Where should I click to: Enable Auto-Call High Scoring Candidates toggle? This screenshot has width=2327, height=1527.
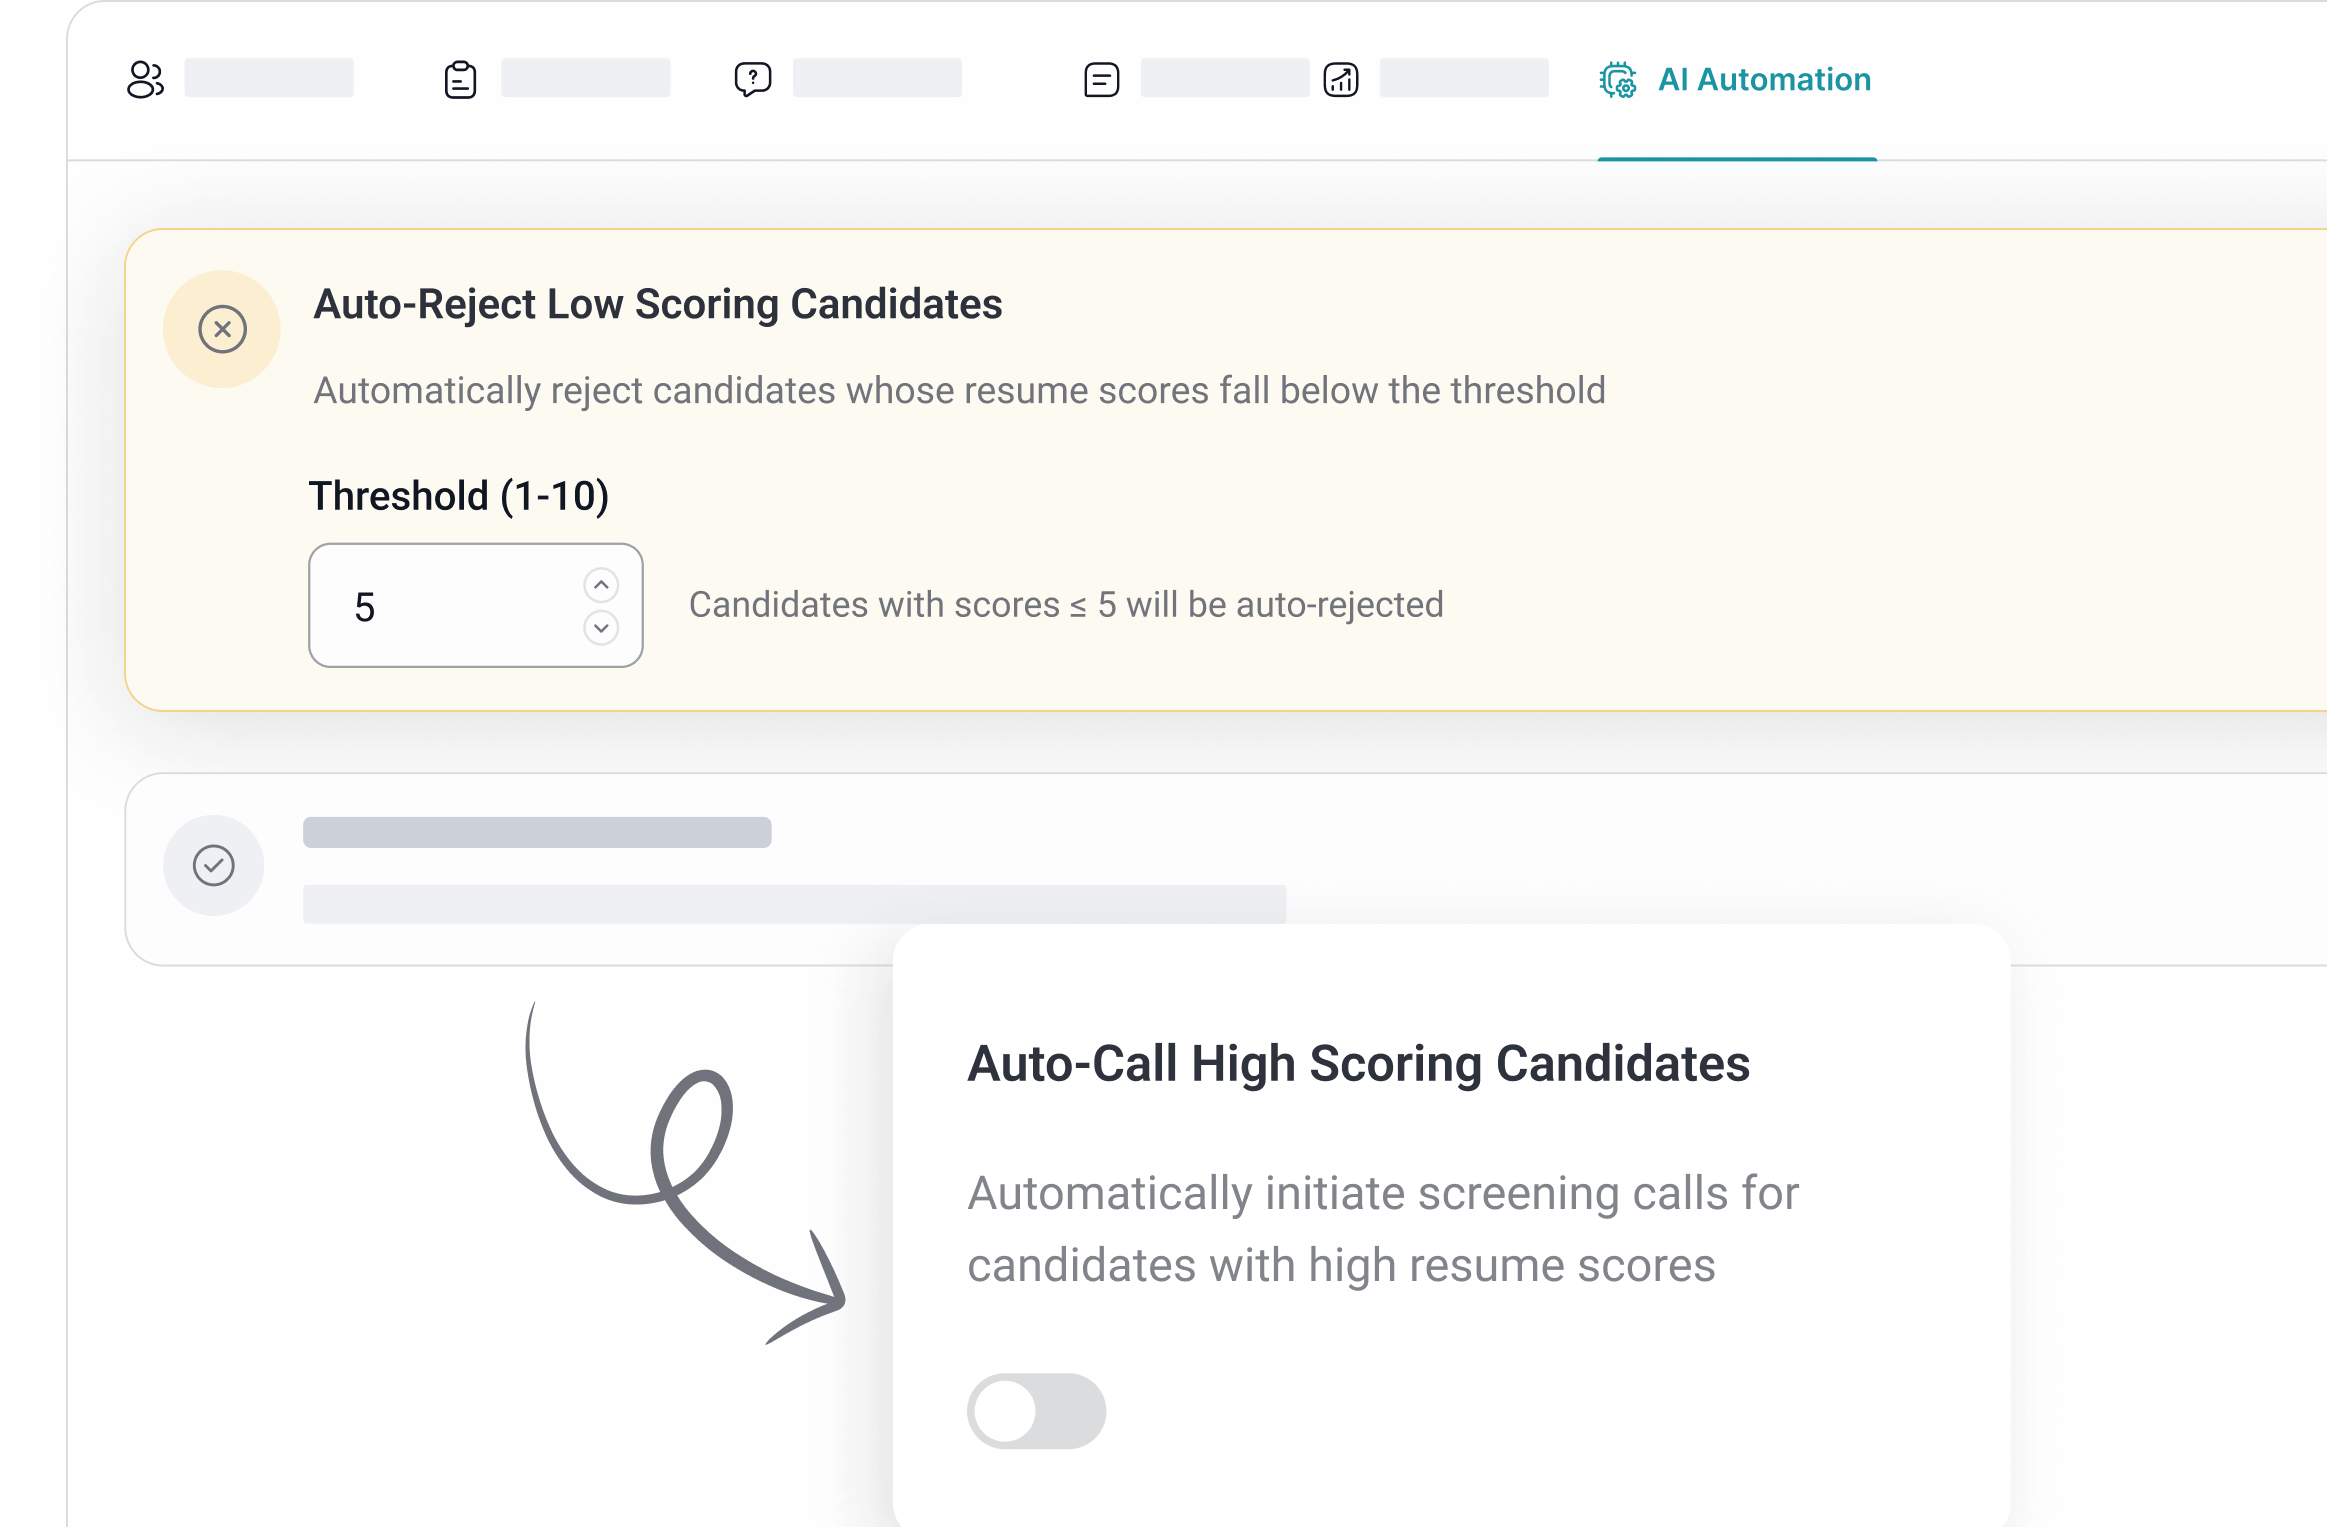(1037, 1410)
